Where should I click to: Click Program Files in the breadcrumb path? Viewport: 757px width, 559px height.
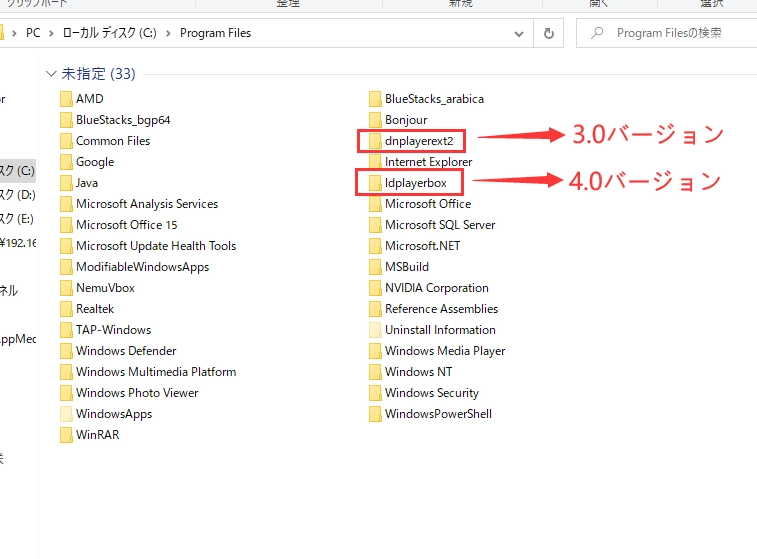[215, 33]
